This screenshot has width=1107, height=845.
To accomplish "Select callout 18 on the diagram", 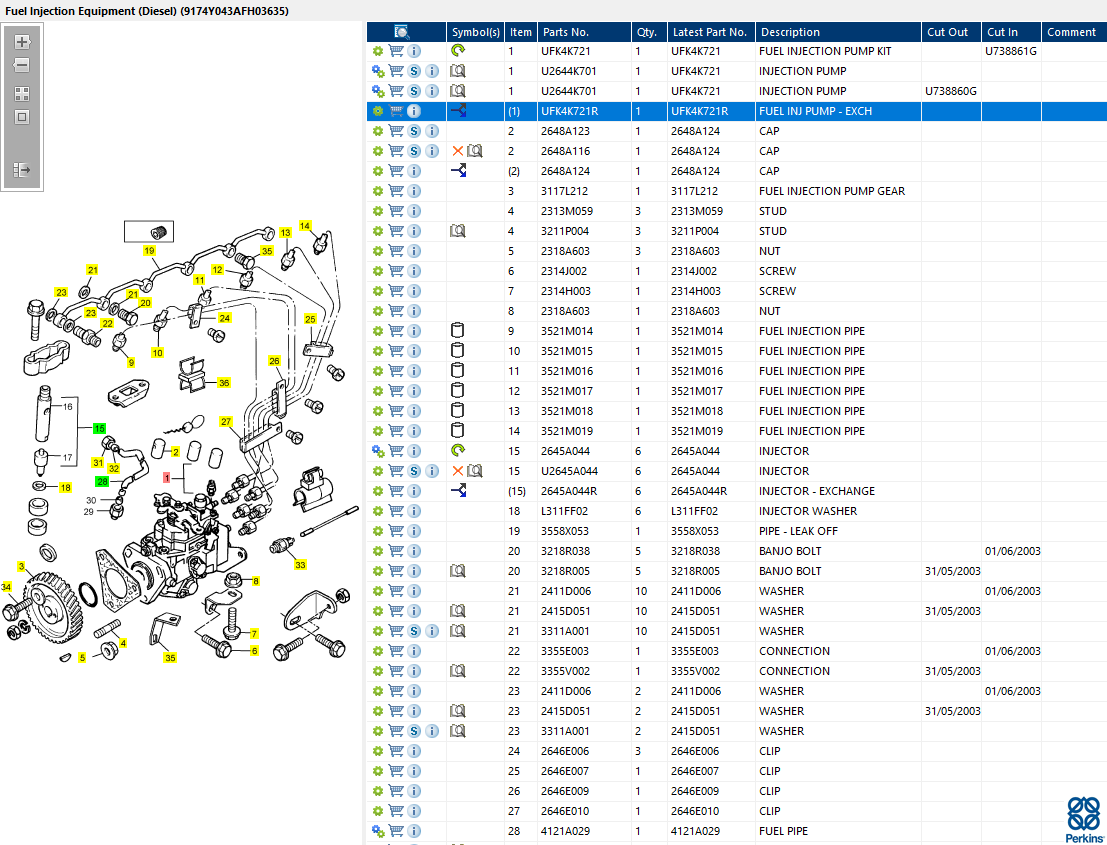I will (65, 487).
